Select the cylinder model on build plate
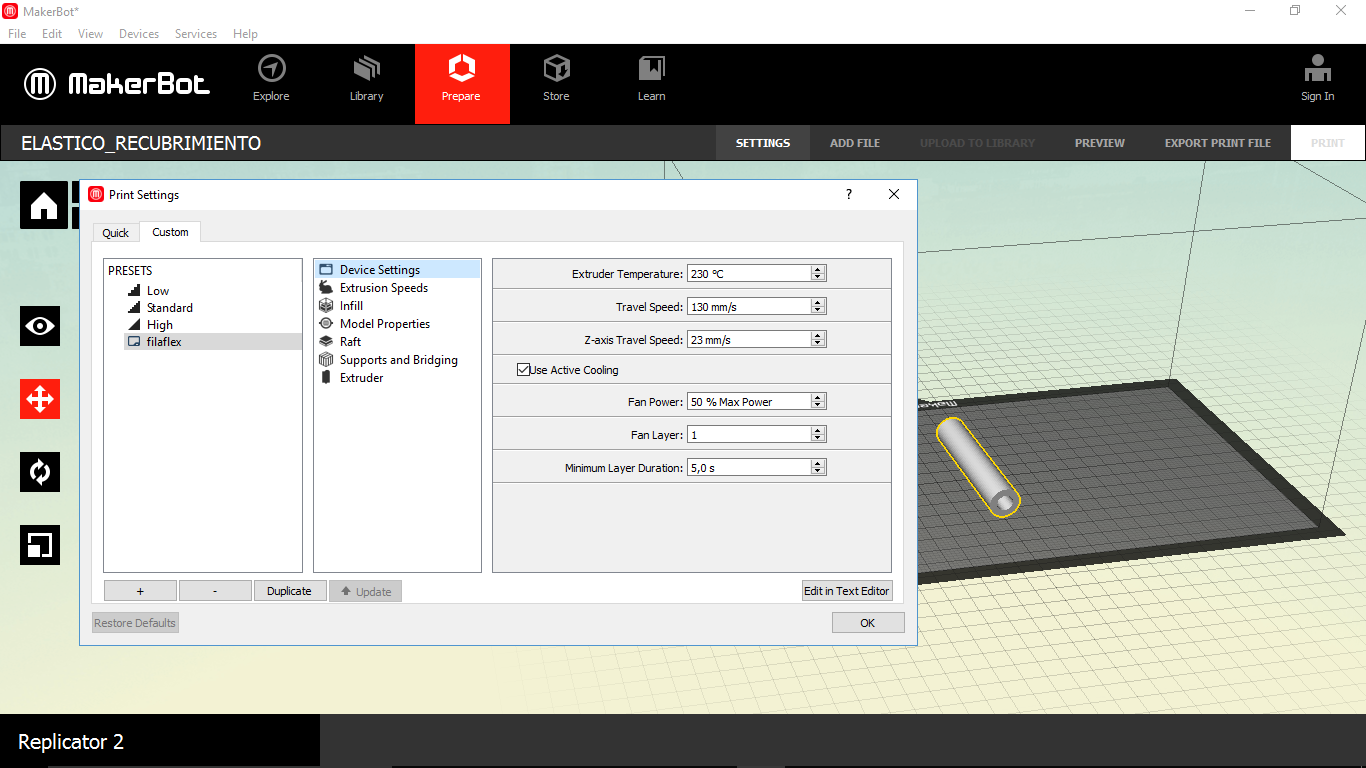 (977, 466)
